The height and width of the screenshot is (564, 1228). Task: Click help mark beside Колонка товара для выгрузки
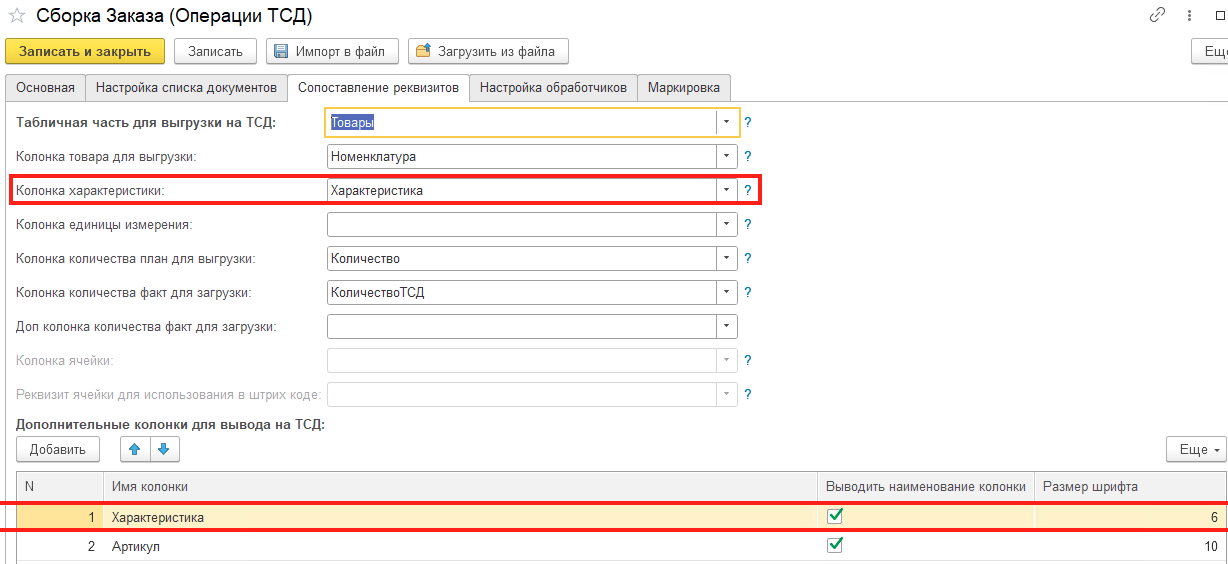[x=747, y=157]
